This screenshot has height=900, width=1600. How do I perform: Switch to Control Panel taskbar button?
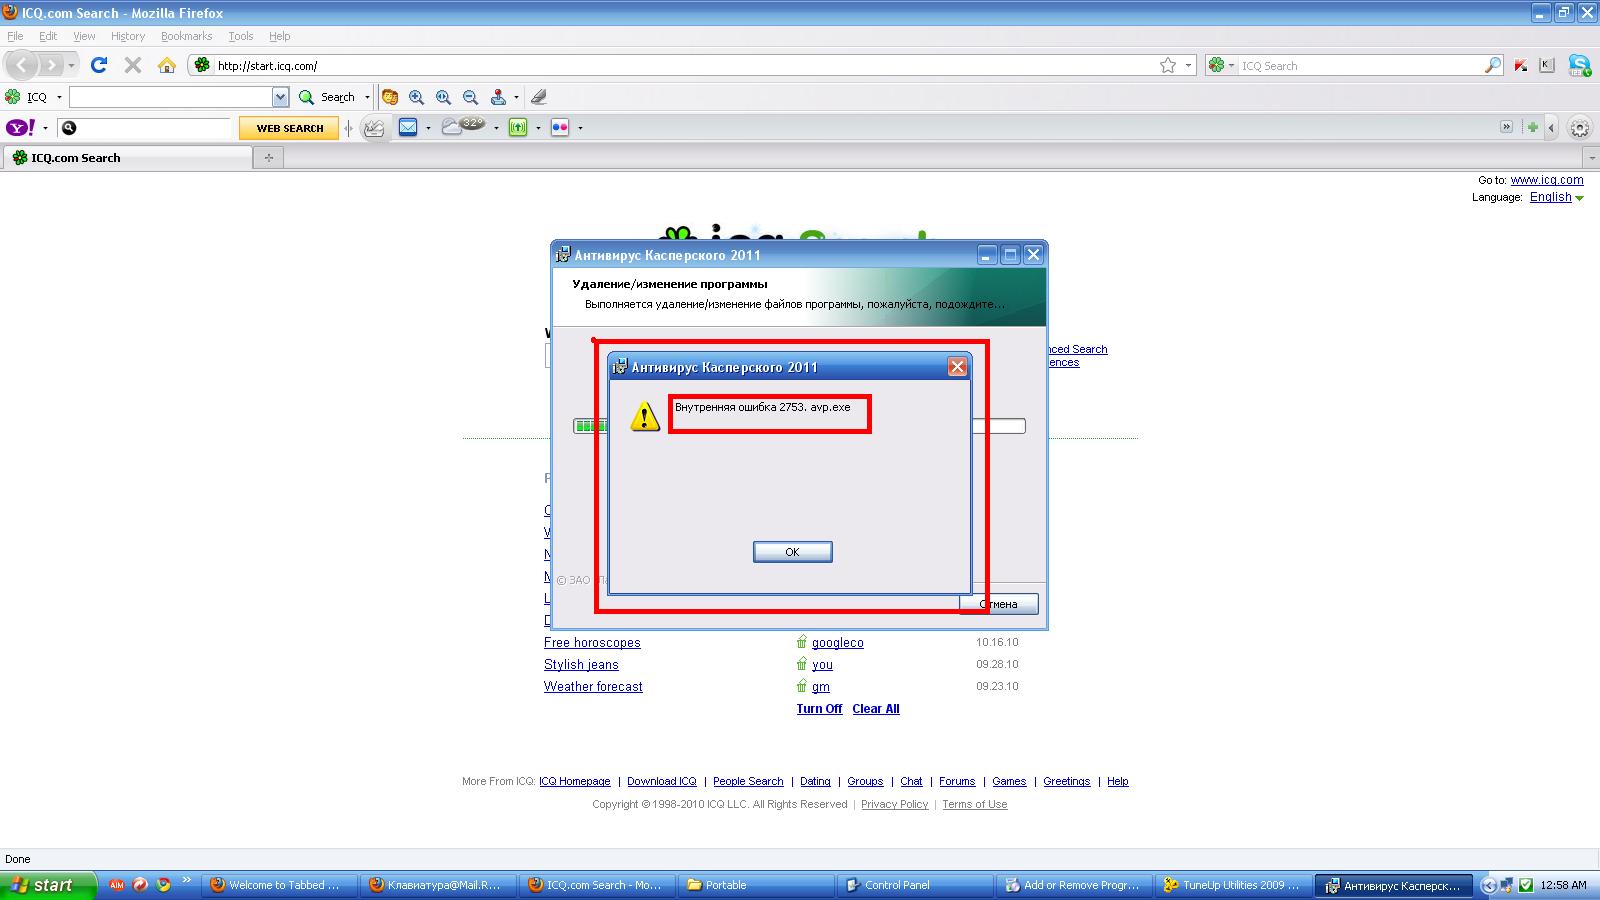(x=914, y=885)
